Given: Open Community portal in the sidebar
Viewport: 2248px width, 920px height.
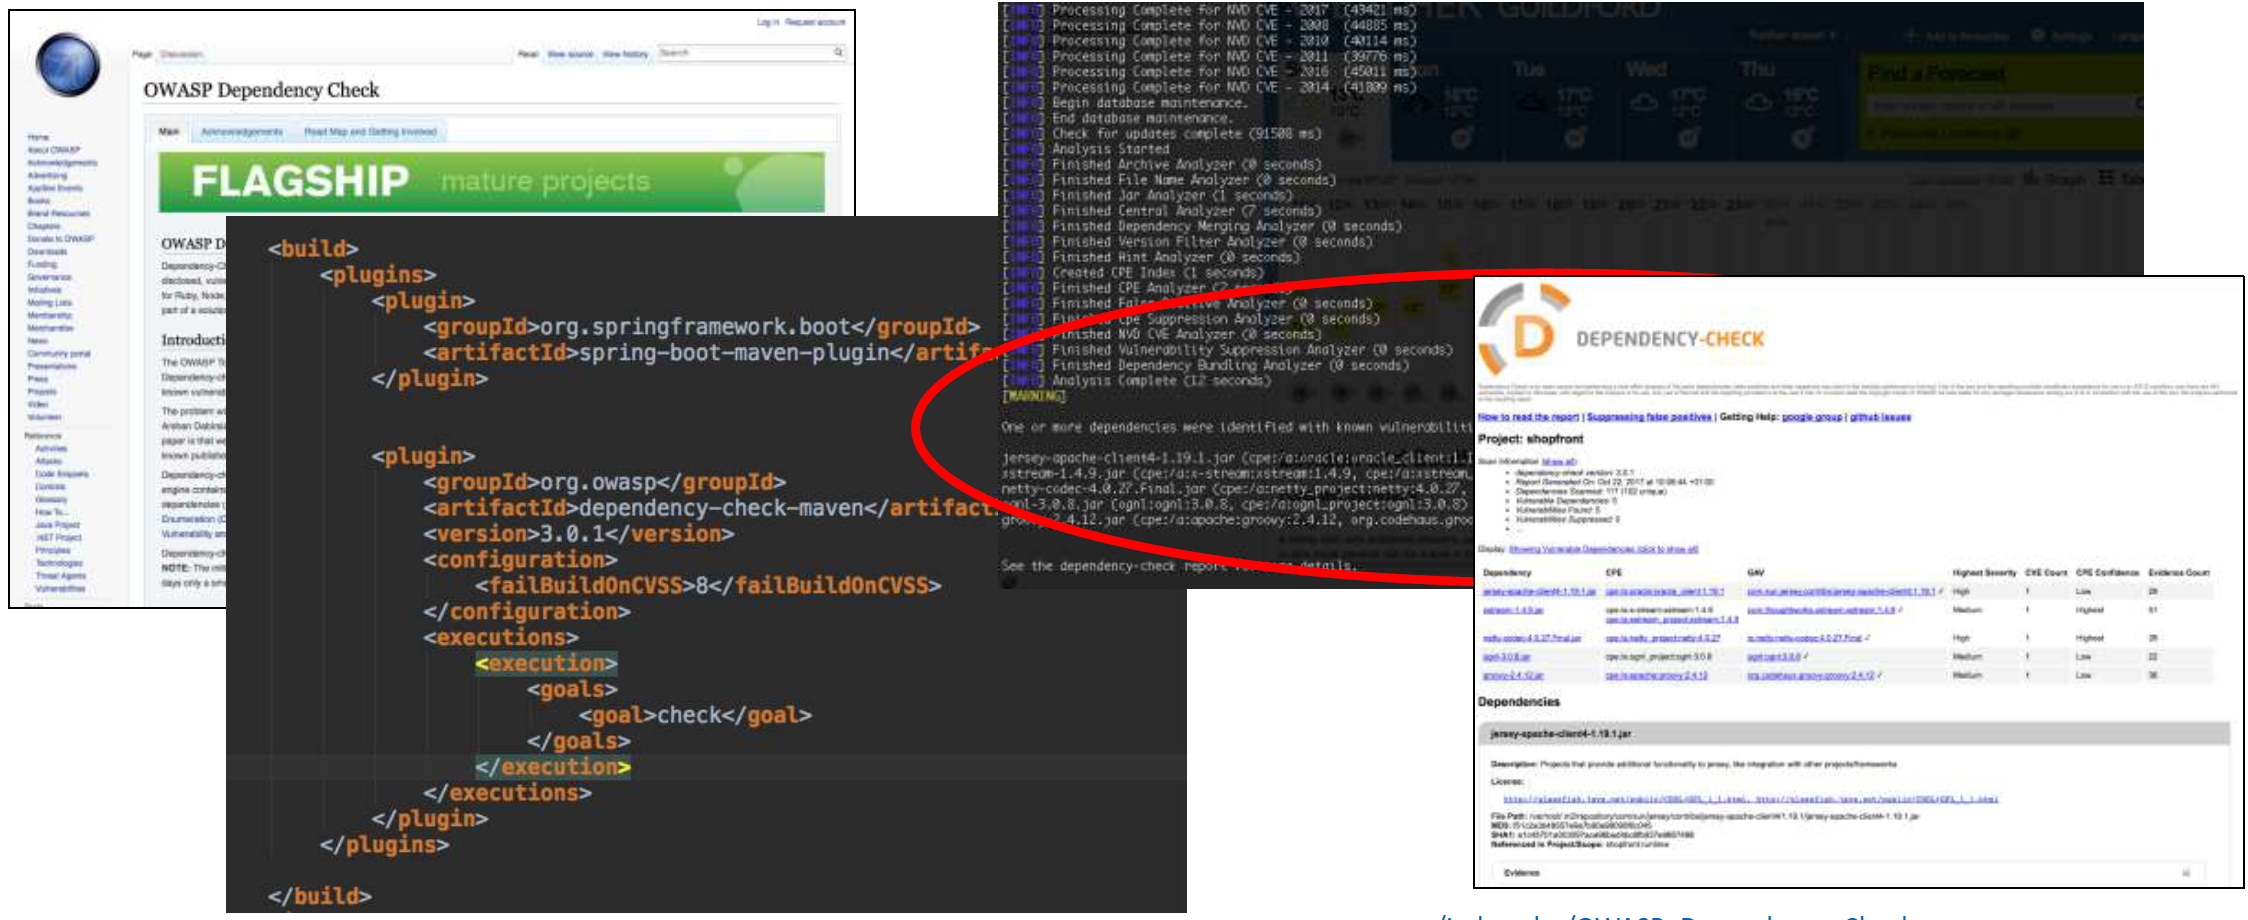Looking at the screenshot, I should point(59,354).
